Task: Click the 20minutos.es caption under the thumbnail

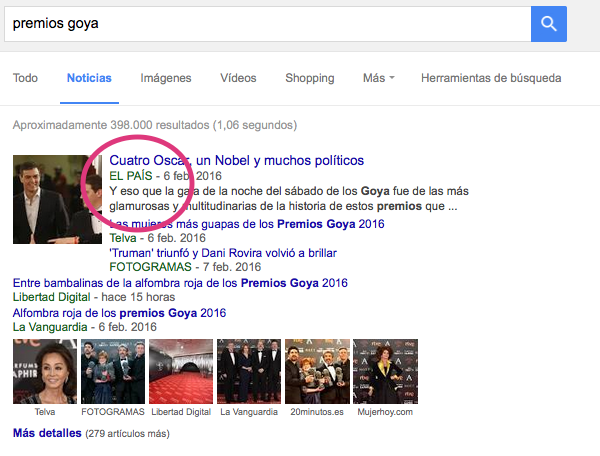Action: (x=317, y=412)
